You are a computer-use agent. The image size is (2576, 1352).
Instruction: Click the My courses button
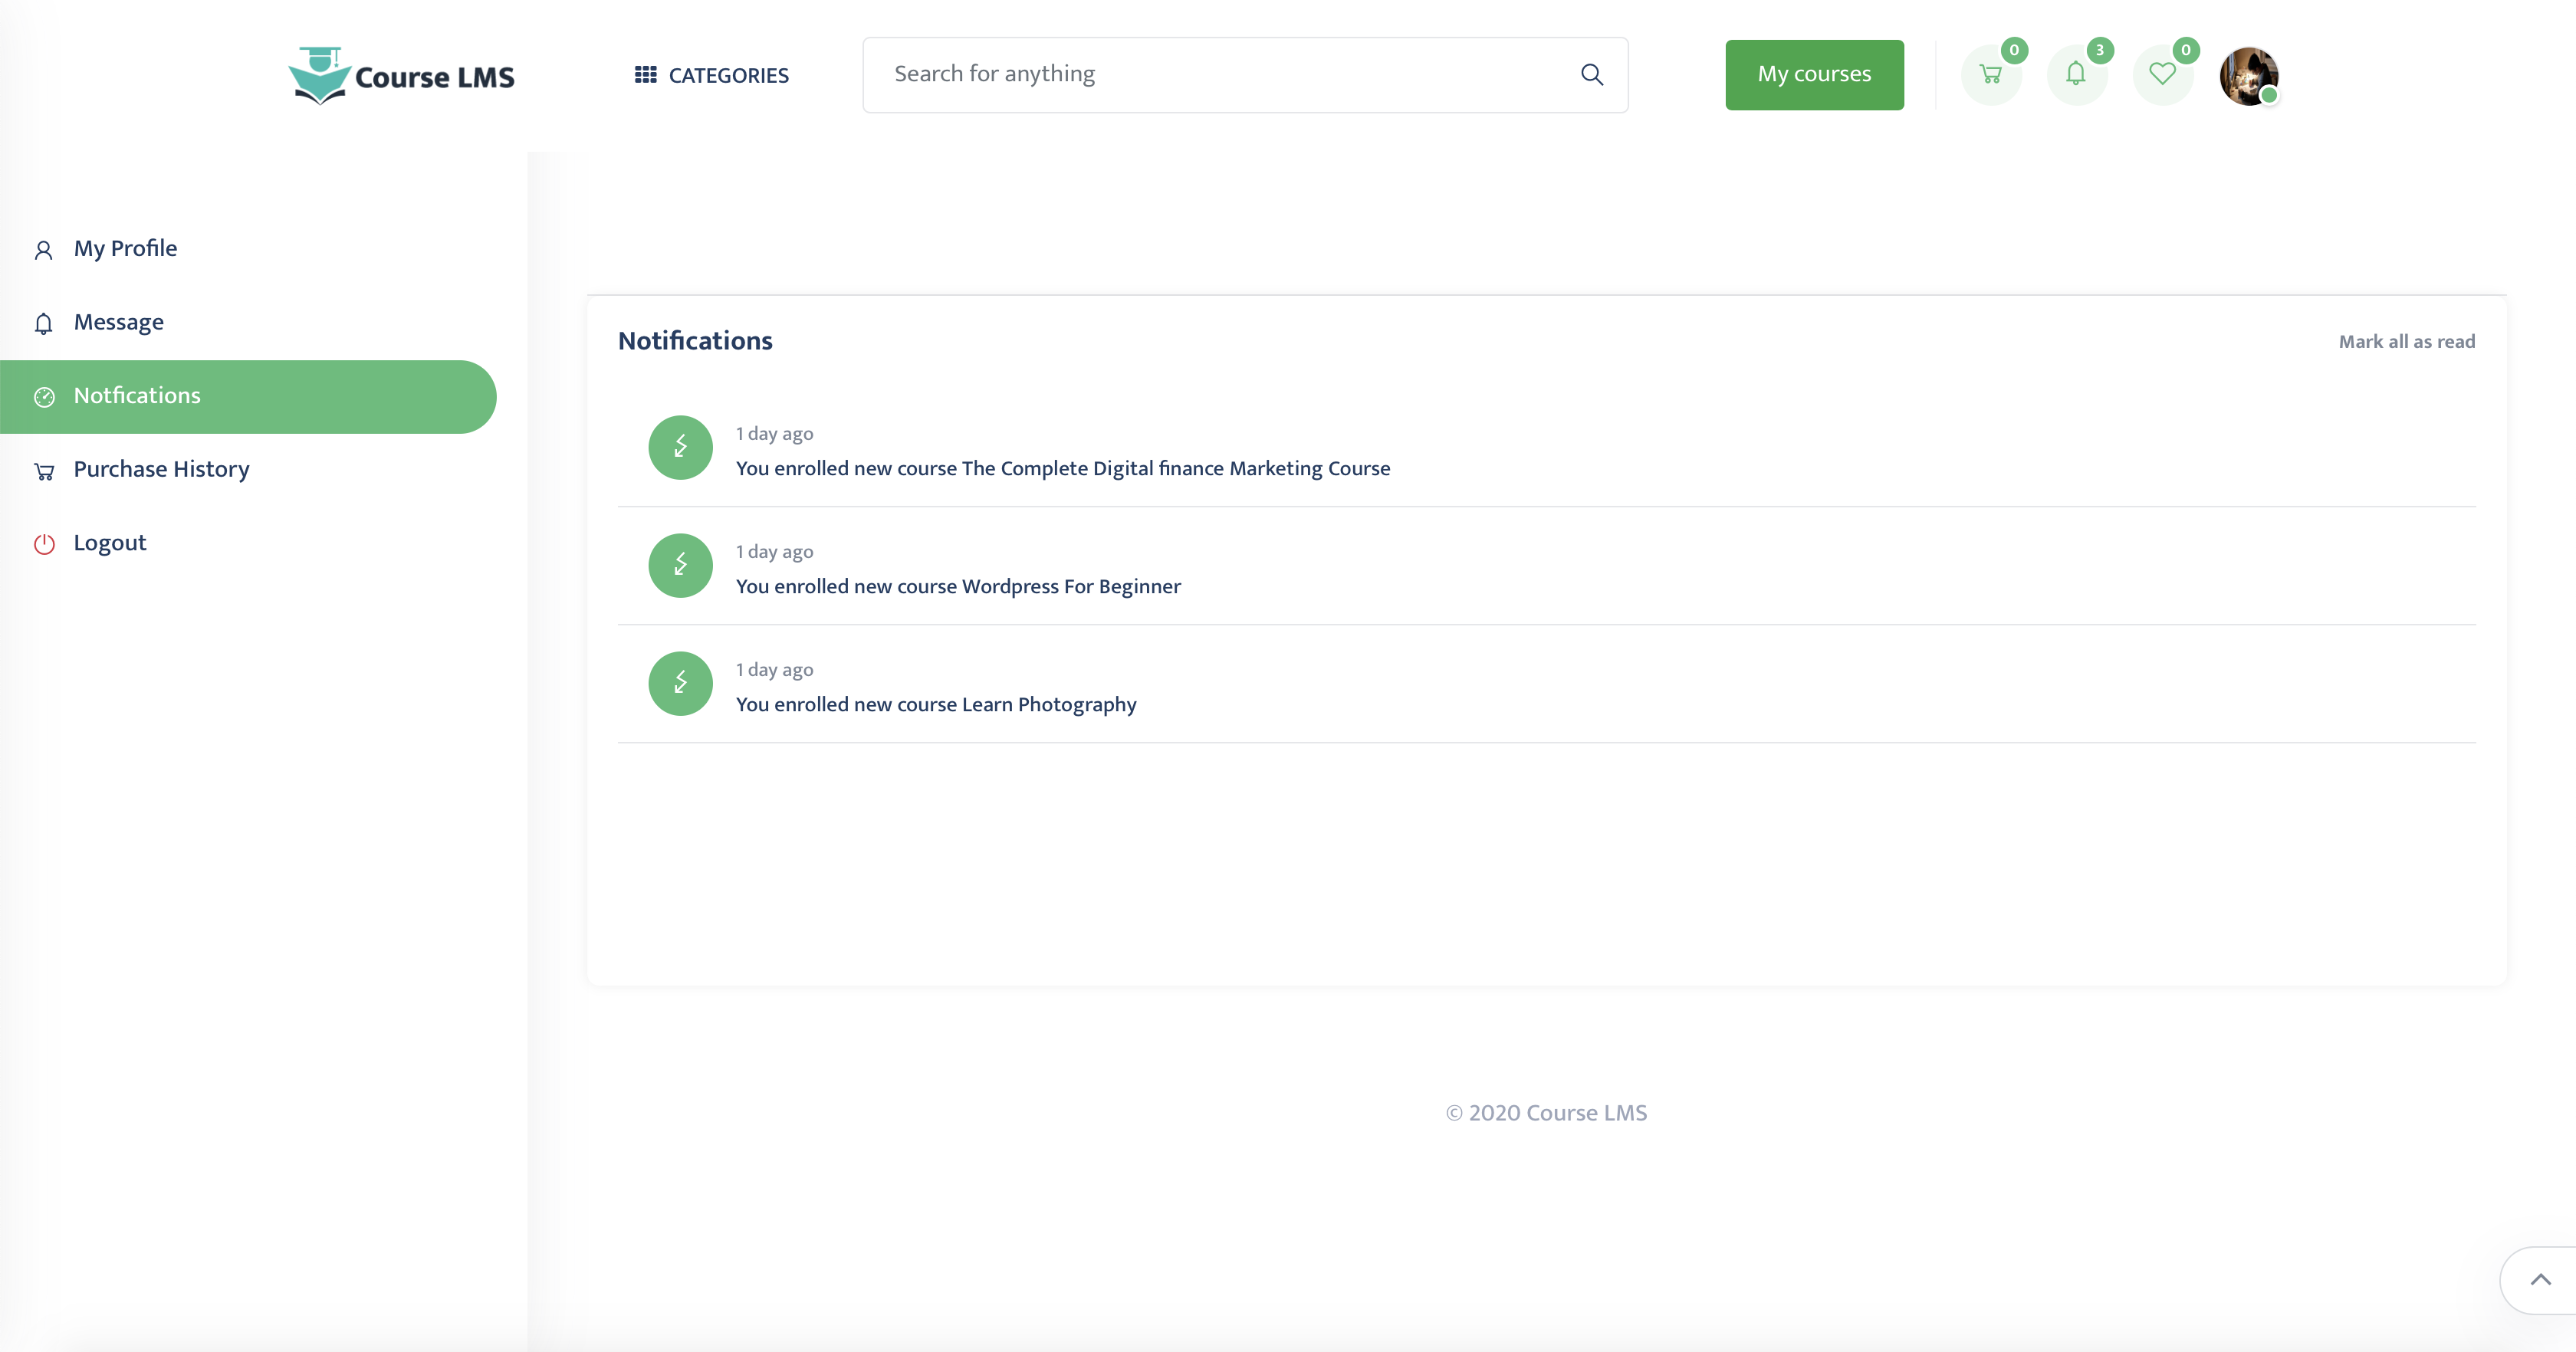tap(1814, 74)
